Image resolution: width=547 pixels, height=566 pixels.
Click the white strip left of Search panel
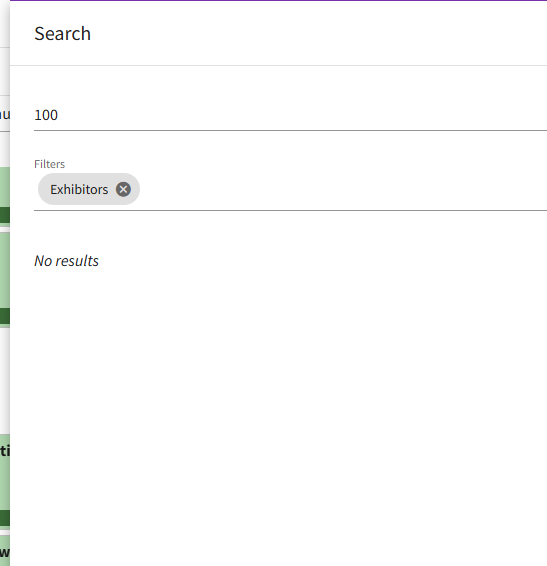(x=5, y=379)
